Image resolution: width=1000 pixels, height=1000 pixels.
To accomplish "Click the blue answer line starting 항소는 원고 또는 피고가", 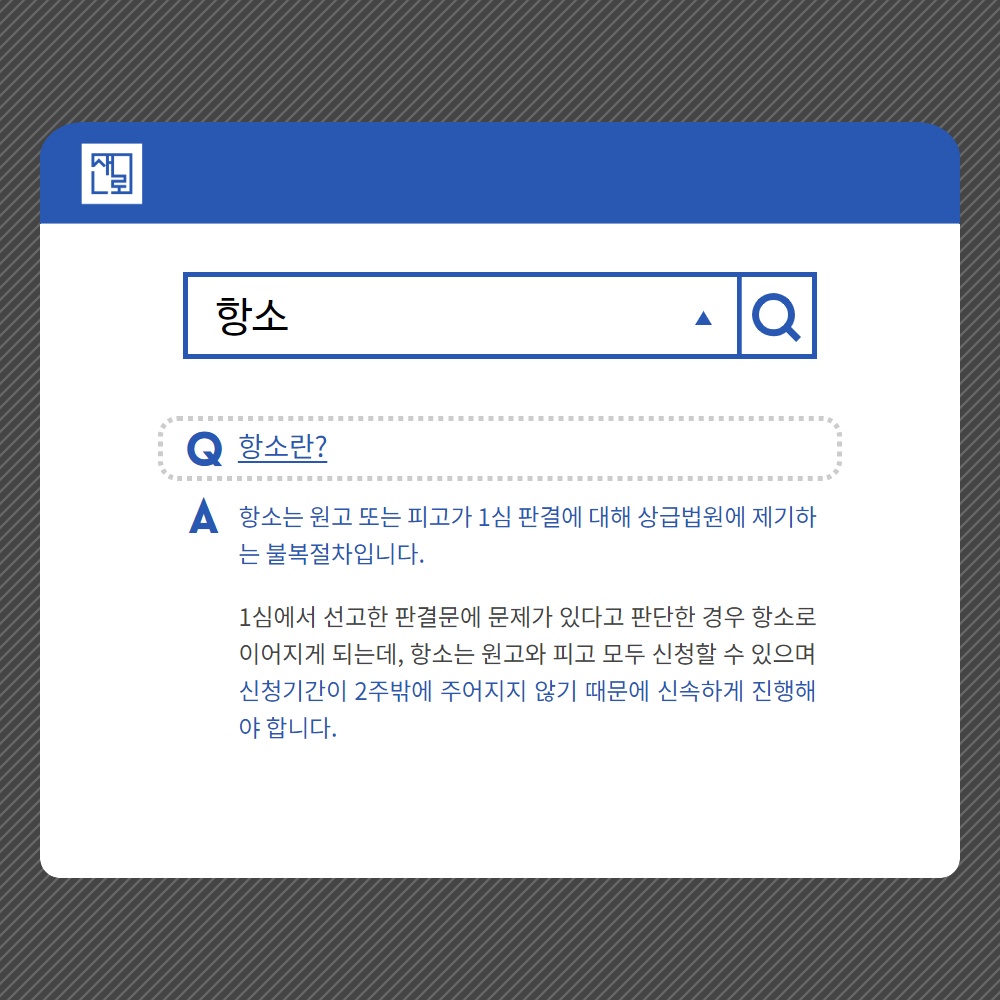I will pyautogui.click(x=527, y=517).
